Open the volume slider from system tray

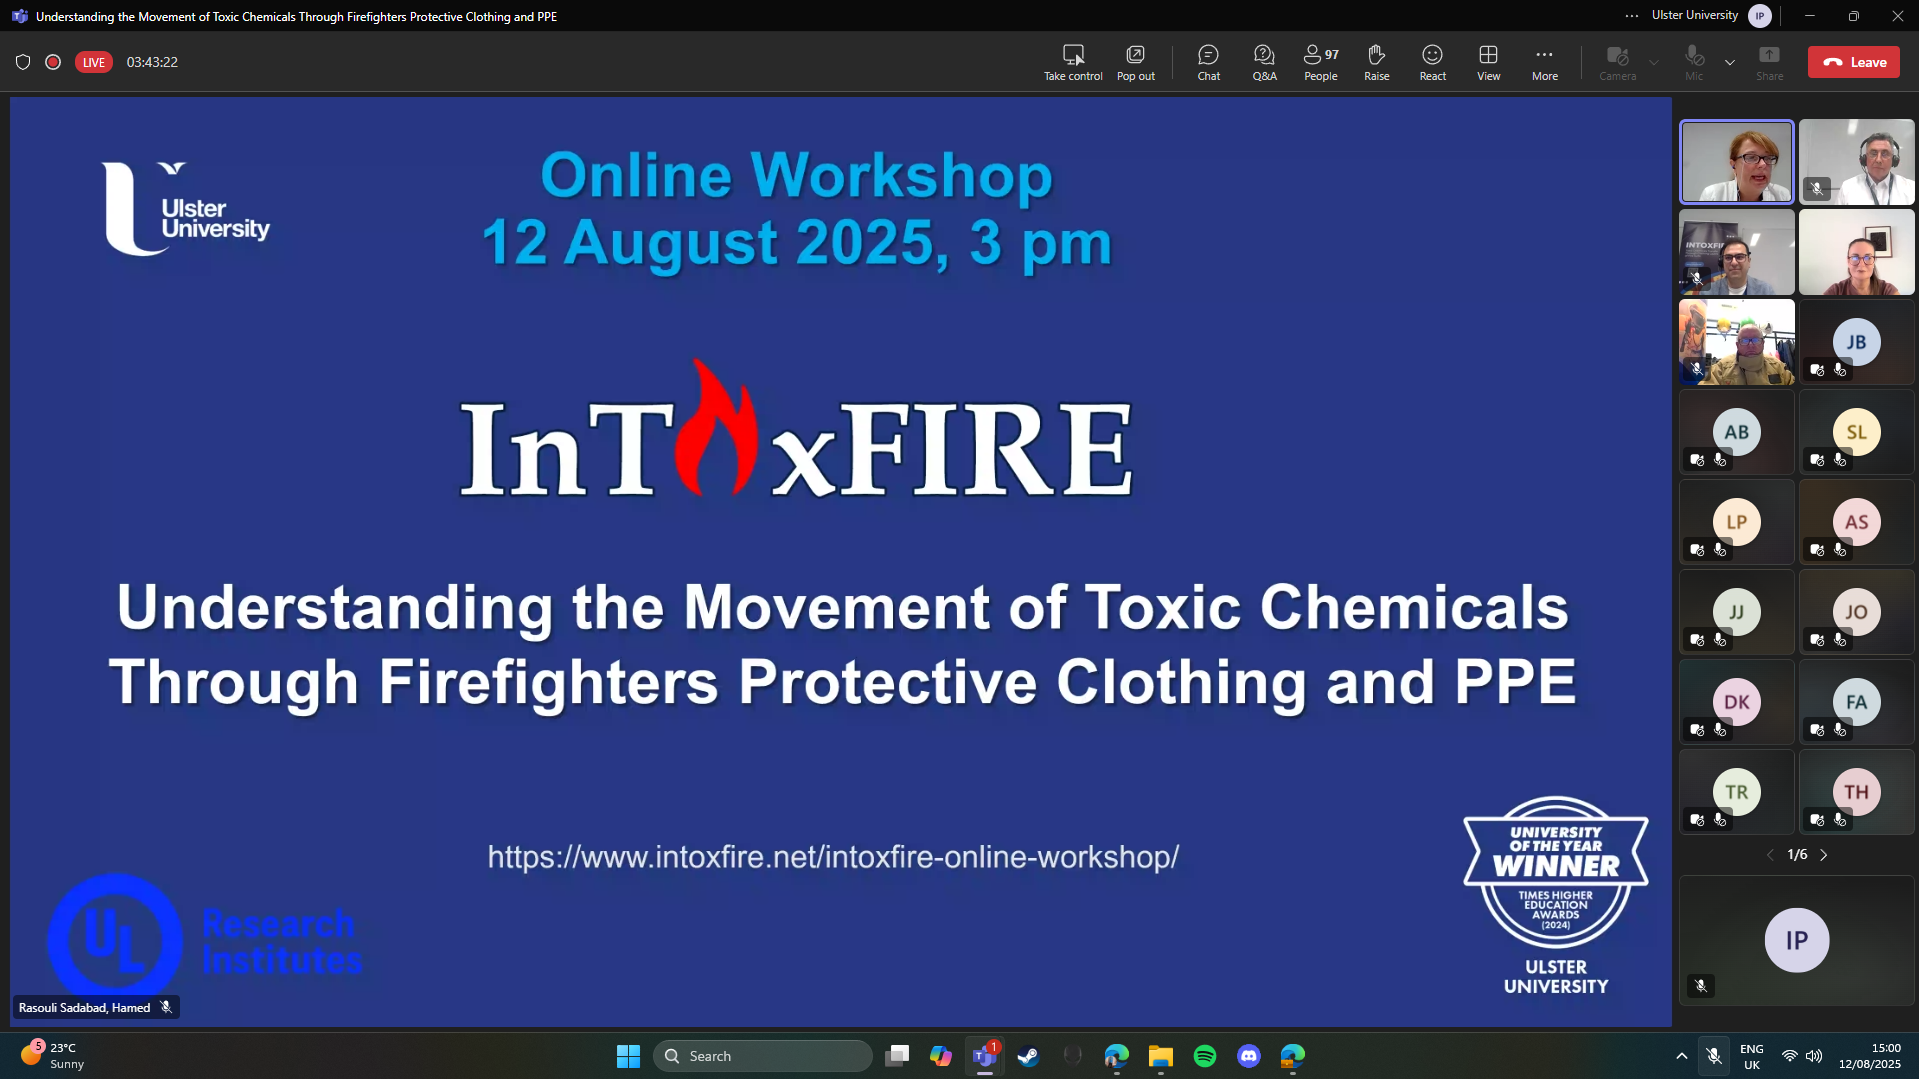(1814, 1055)
